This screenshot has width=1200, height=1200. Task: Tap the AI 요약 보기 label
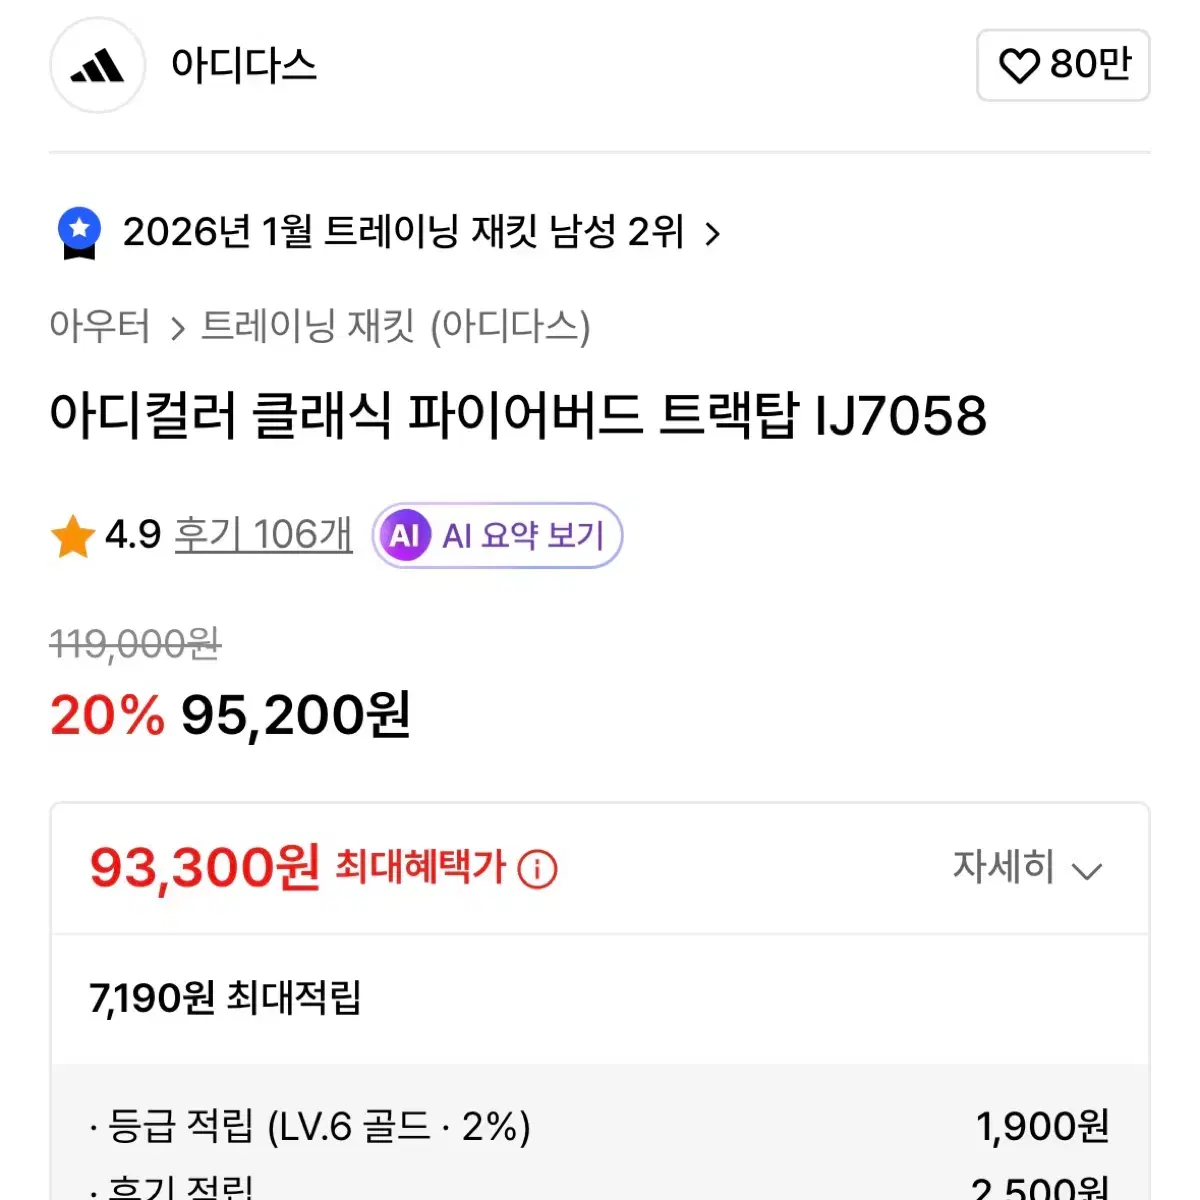(523, 536)
